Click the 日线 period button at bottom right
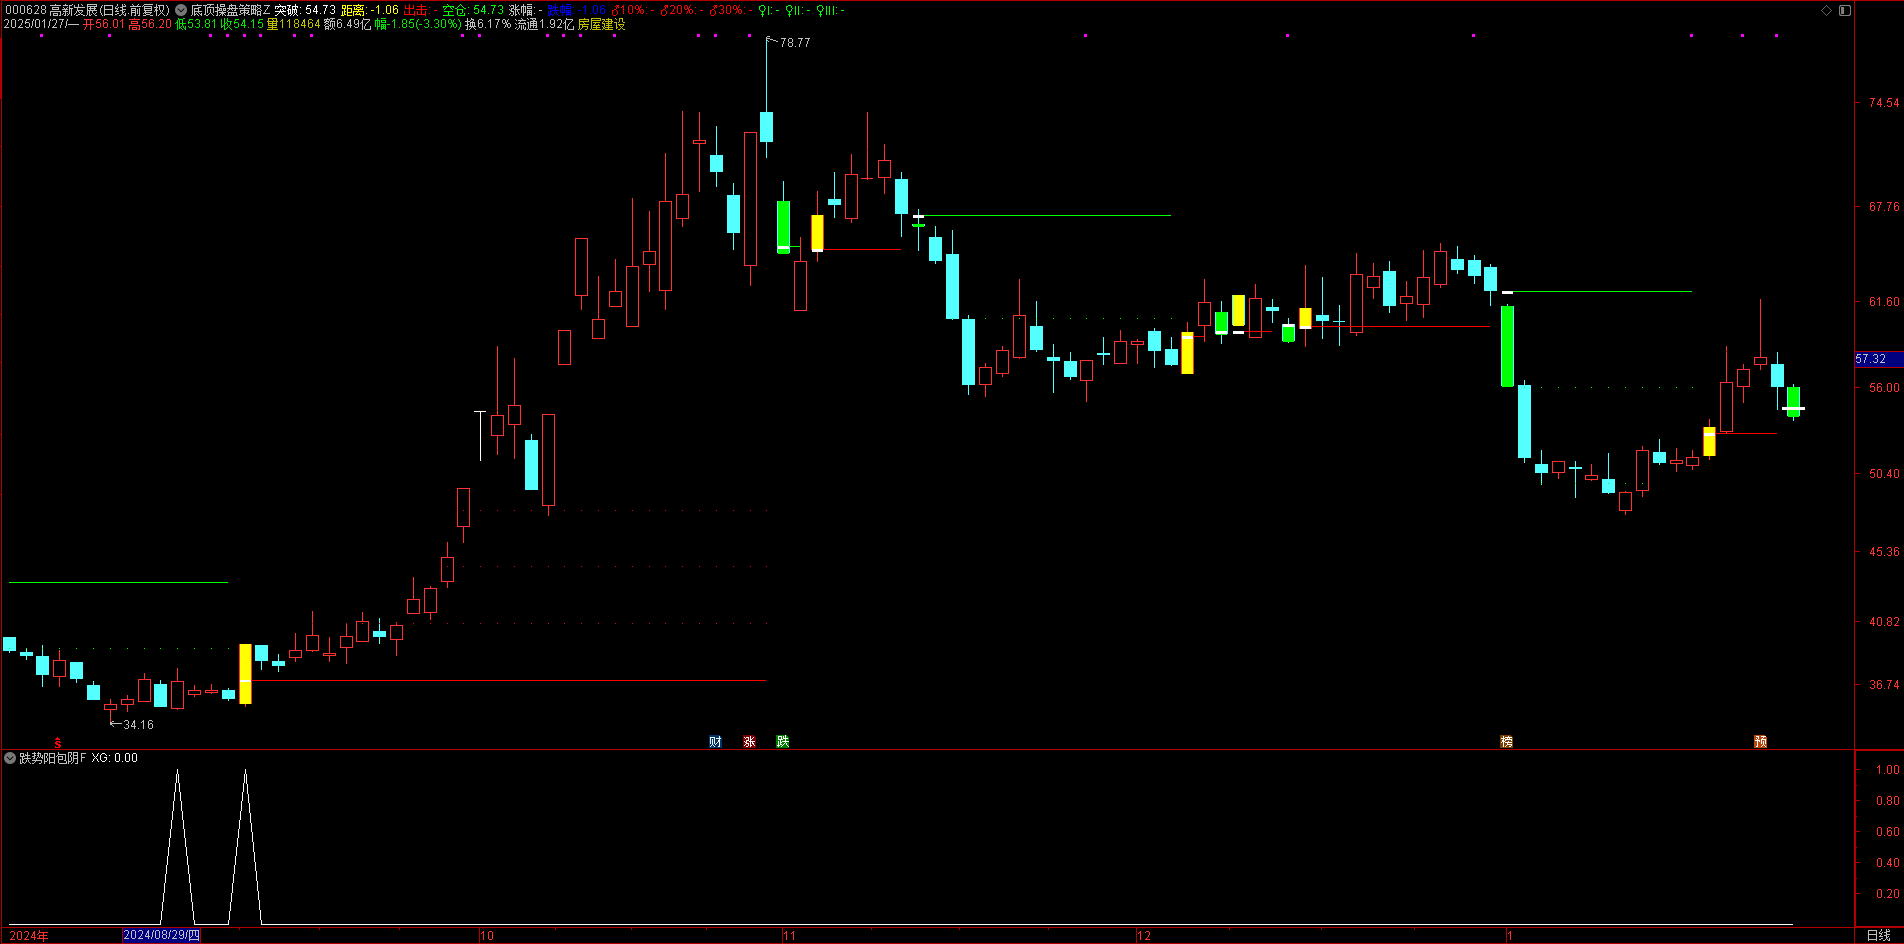 click(1878, 935)
